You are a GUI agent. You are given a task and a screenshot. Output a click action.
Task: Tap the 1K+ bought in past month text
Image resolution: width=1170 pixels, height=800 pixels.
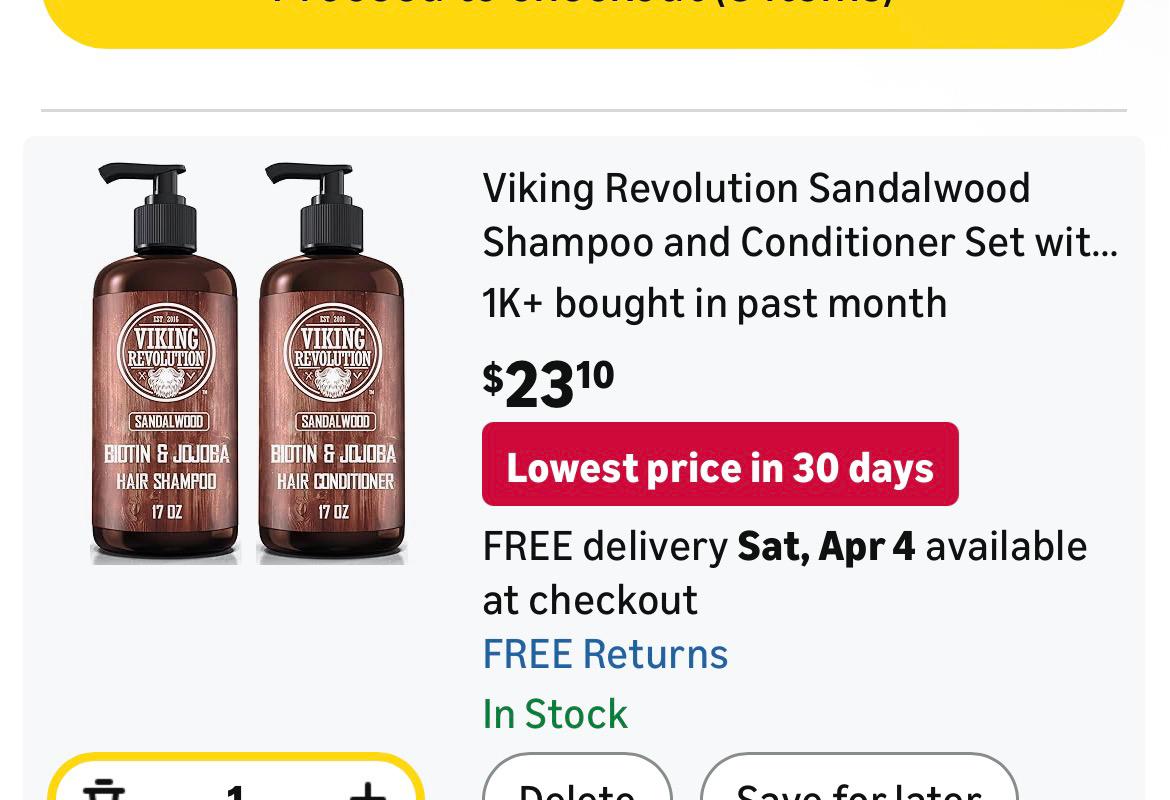(714, 303)
